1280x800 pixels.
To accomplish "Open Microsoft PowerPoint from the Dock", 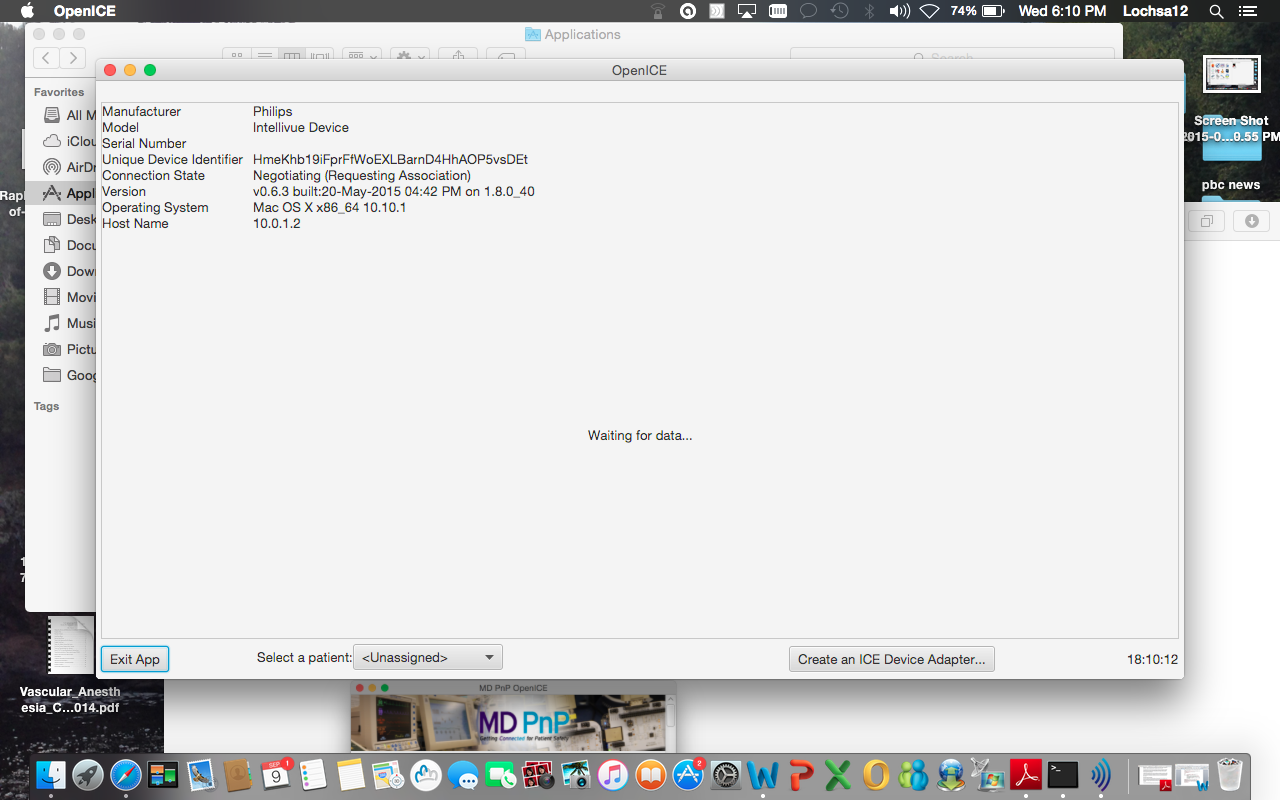I will (800, 774).
